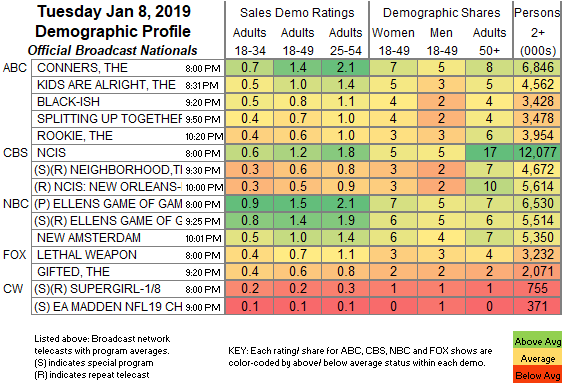Click the Persons 2+ (000s) header
562x383 pixels.
538,32
